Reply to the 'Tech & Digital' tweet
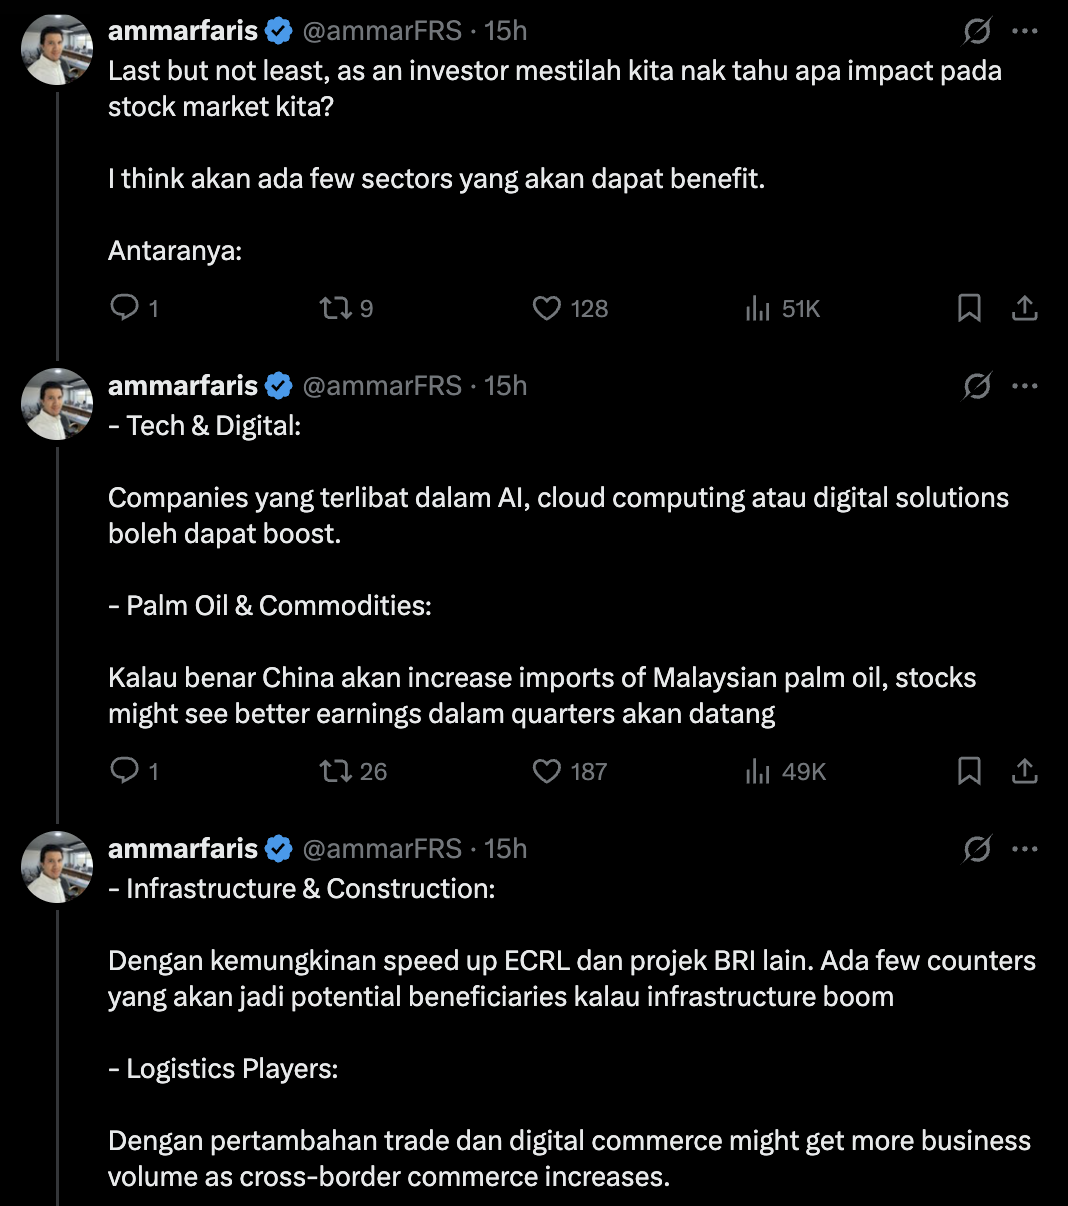Viewport: 1068px width, 1206px height. coord(125,771)
